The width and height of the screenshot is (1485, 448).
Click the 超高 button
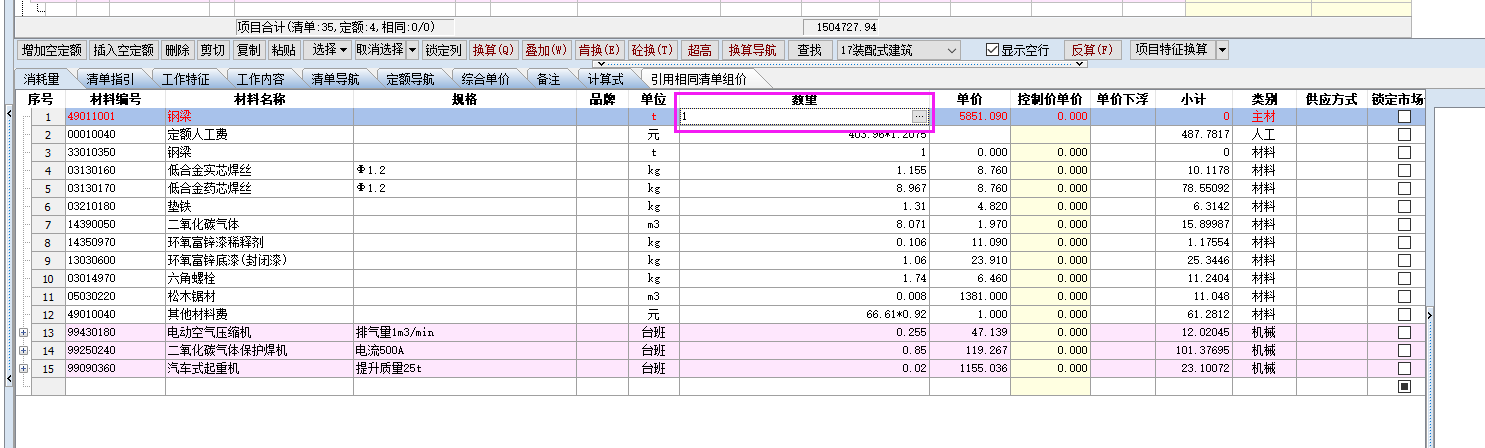pyautogui.click(x=700, y=50)
